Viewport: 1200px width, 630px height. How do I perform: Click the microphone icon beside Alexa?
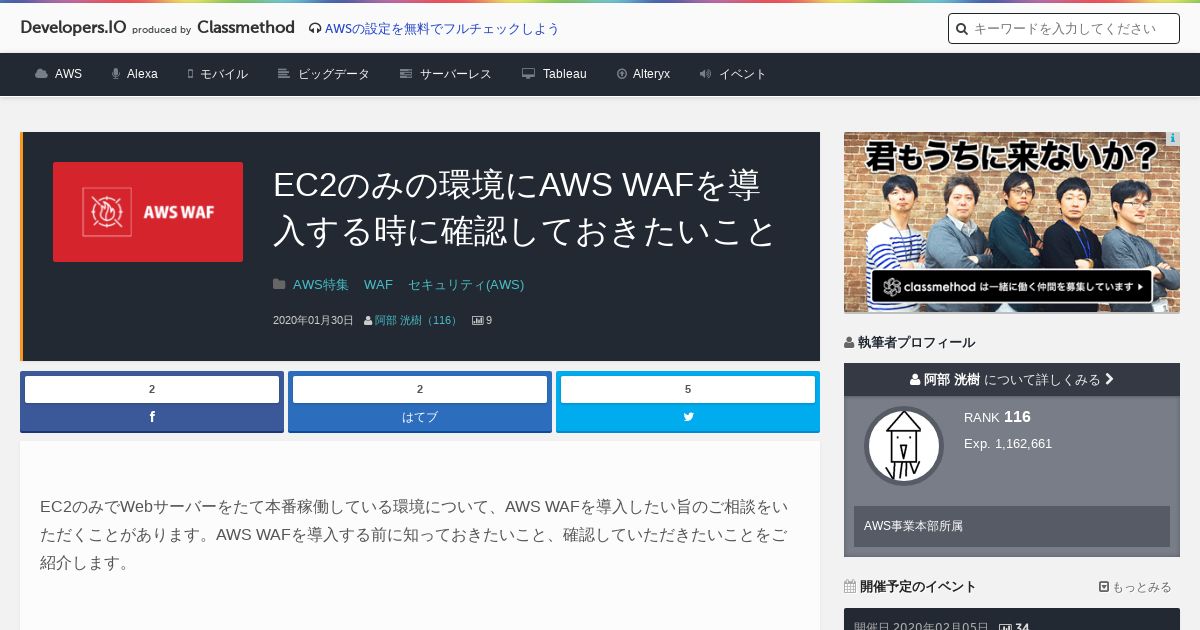[116, 74]
